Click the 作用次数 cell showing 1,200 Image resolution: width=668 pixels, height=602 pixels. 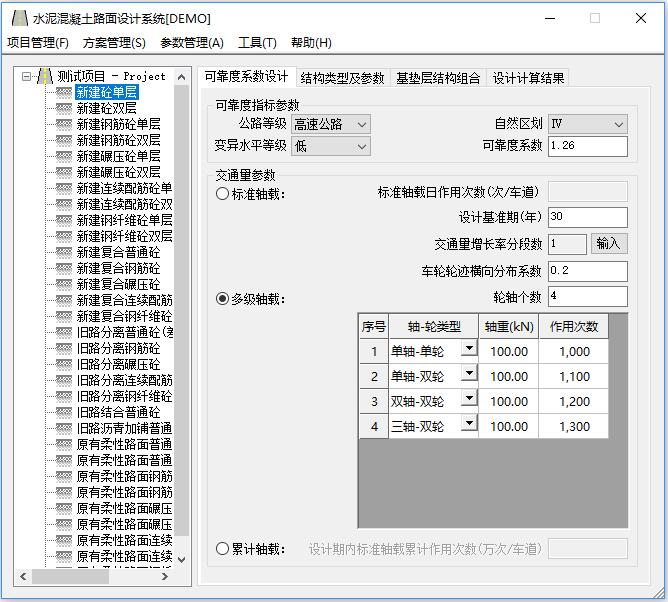pos(573,401)
